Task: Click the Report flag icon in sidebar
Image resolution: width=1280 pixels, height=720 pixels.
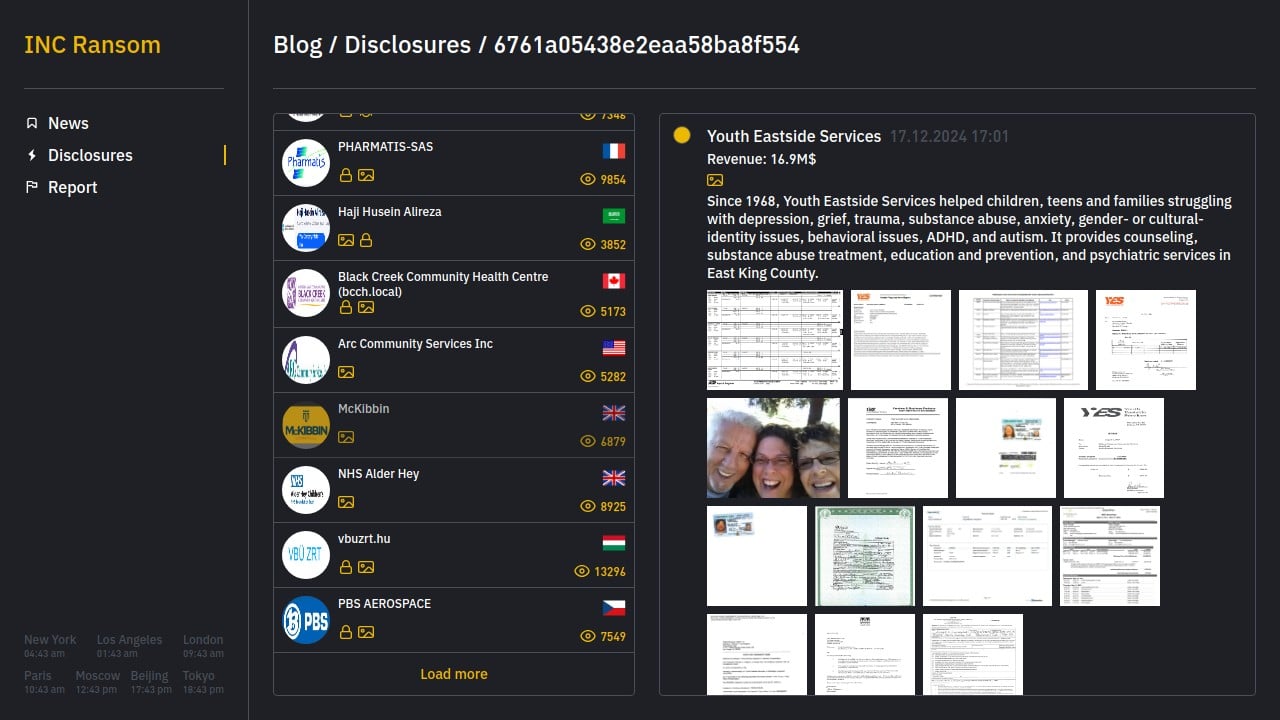Action: pyautogui.click(x=32, y=187)
